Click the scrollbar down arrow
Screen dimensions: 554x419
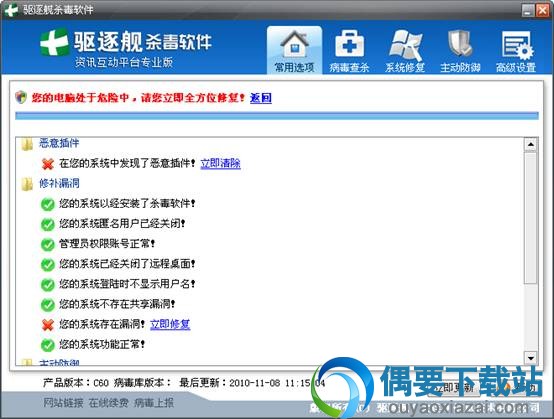point(531,358)
